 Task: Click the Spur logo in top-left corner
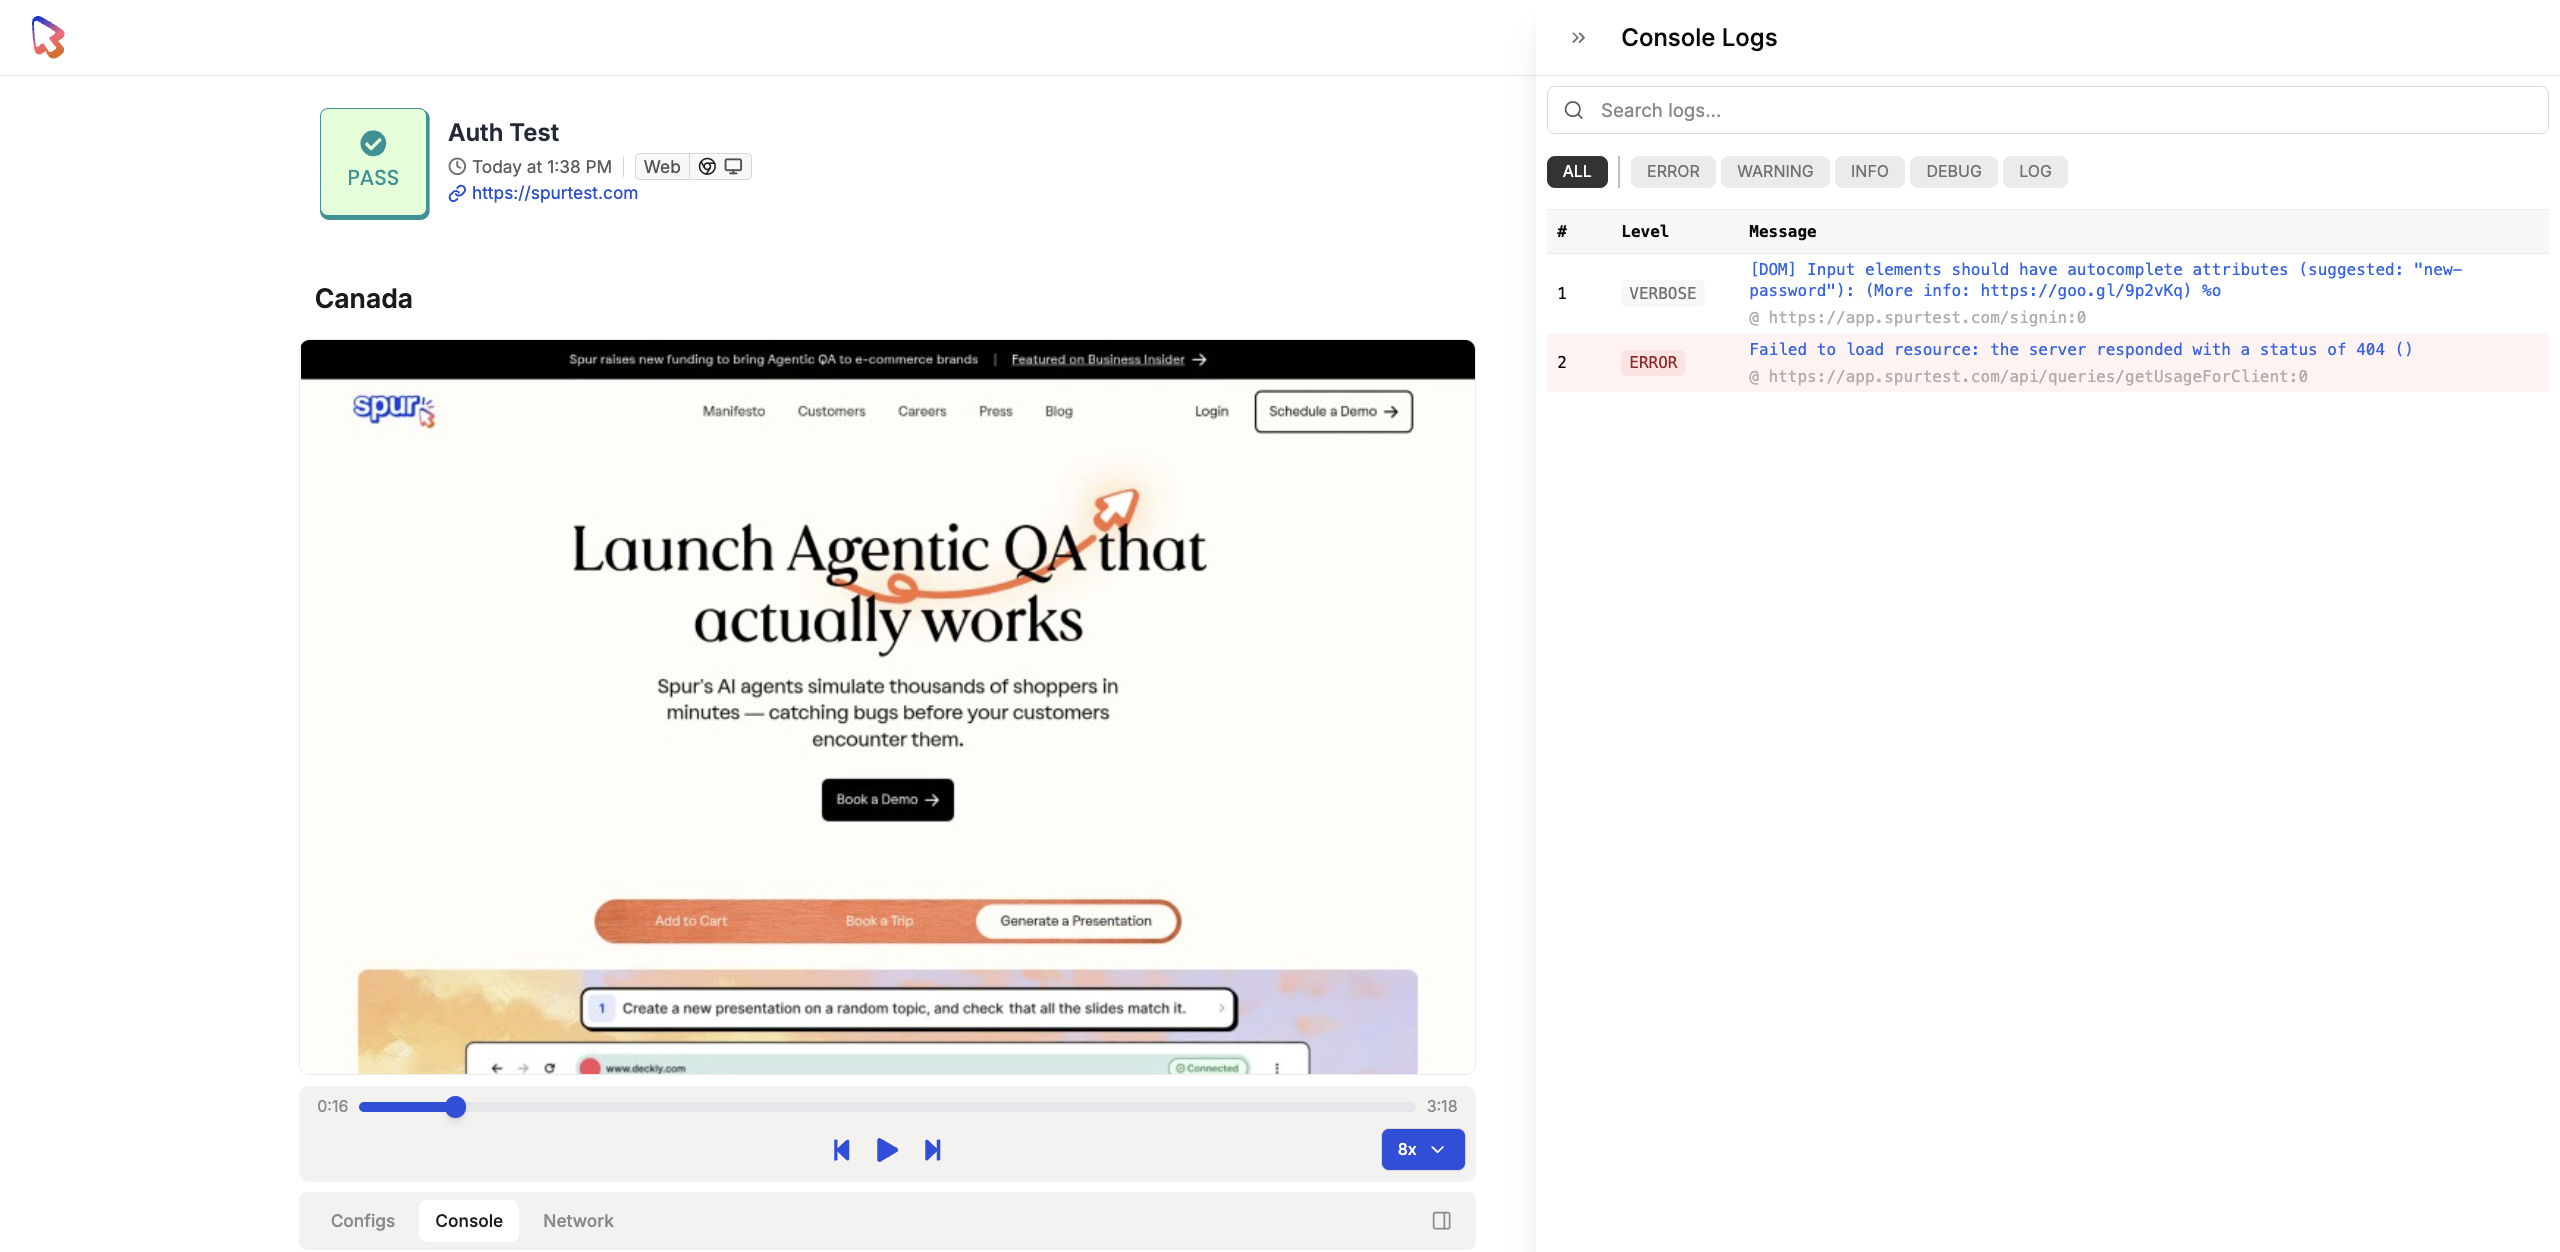coord(47,37)
